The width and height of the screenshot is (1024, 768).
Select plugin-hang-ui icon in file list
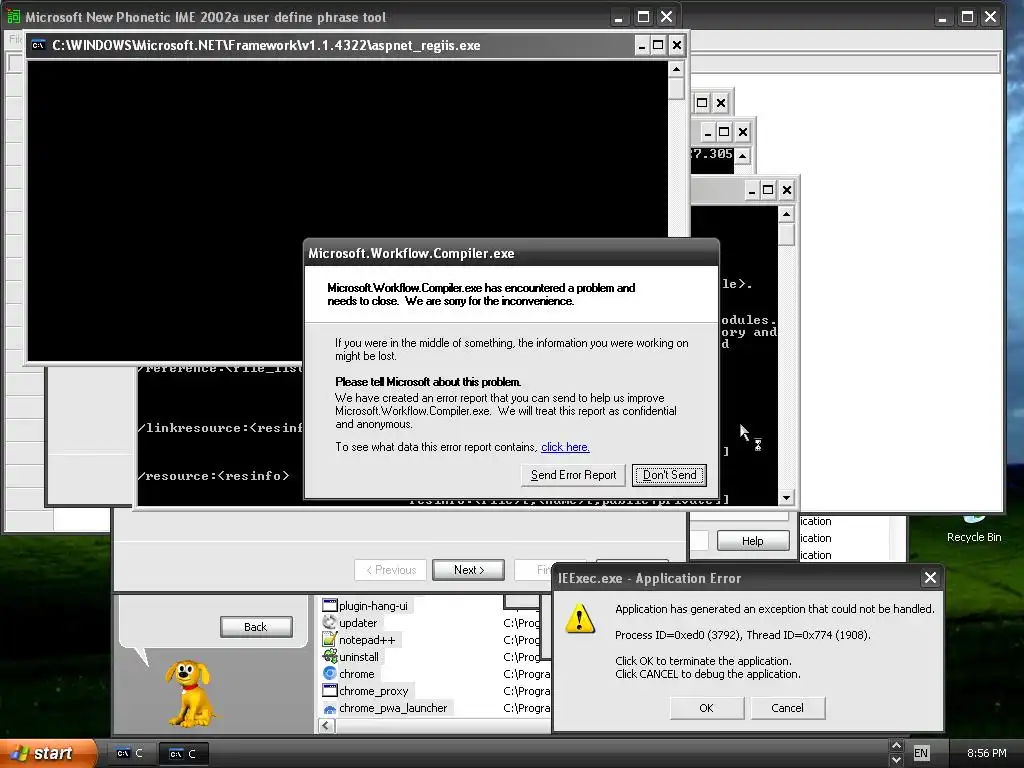[x=330, y=605]
